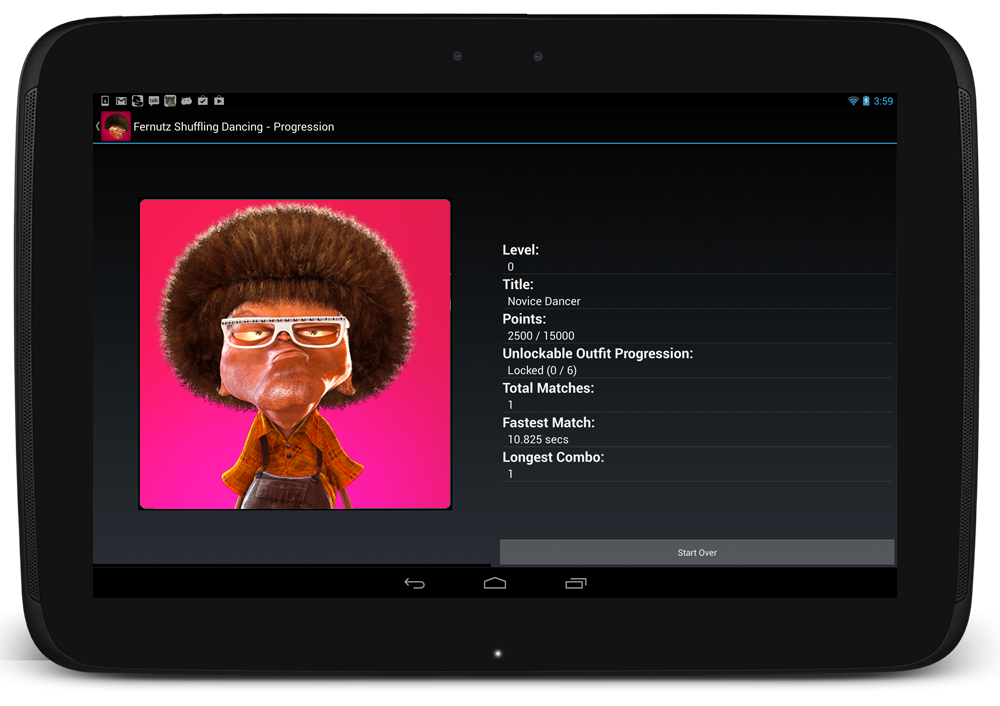
Task: Tap the 'Title:' label
Action: coord(518,284)
